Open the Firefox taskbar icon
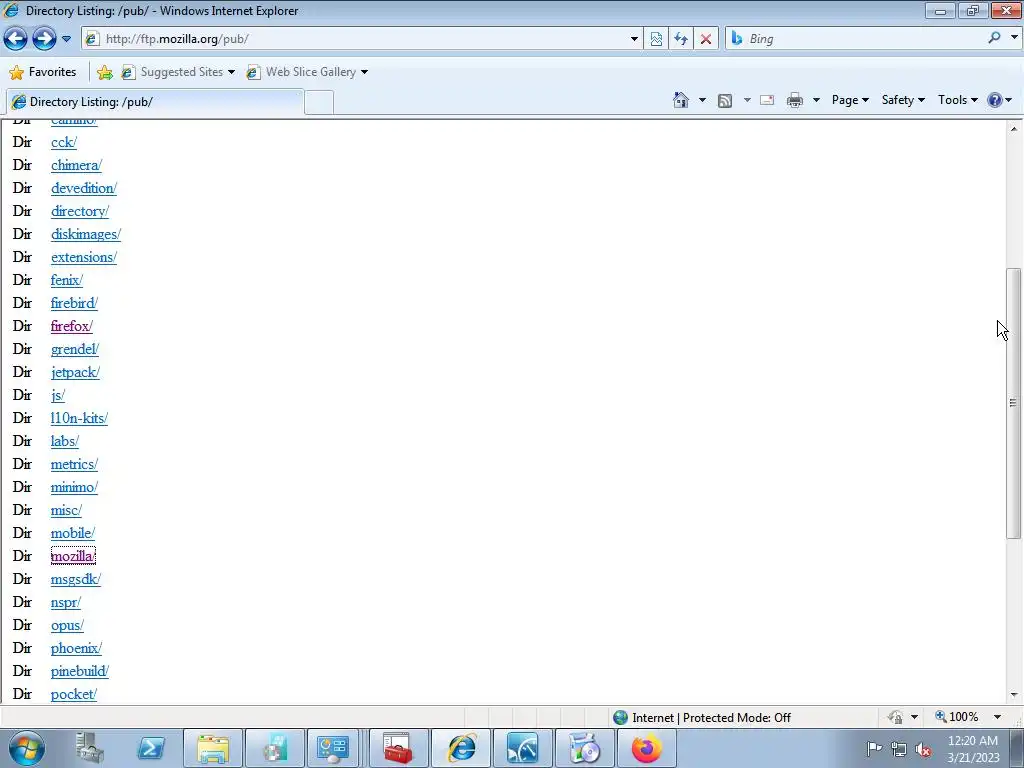 [x=646, y=748]
